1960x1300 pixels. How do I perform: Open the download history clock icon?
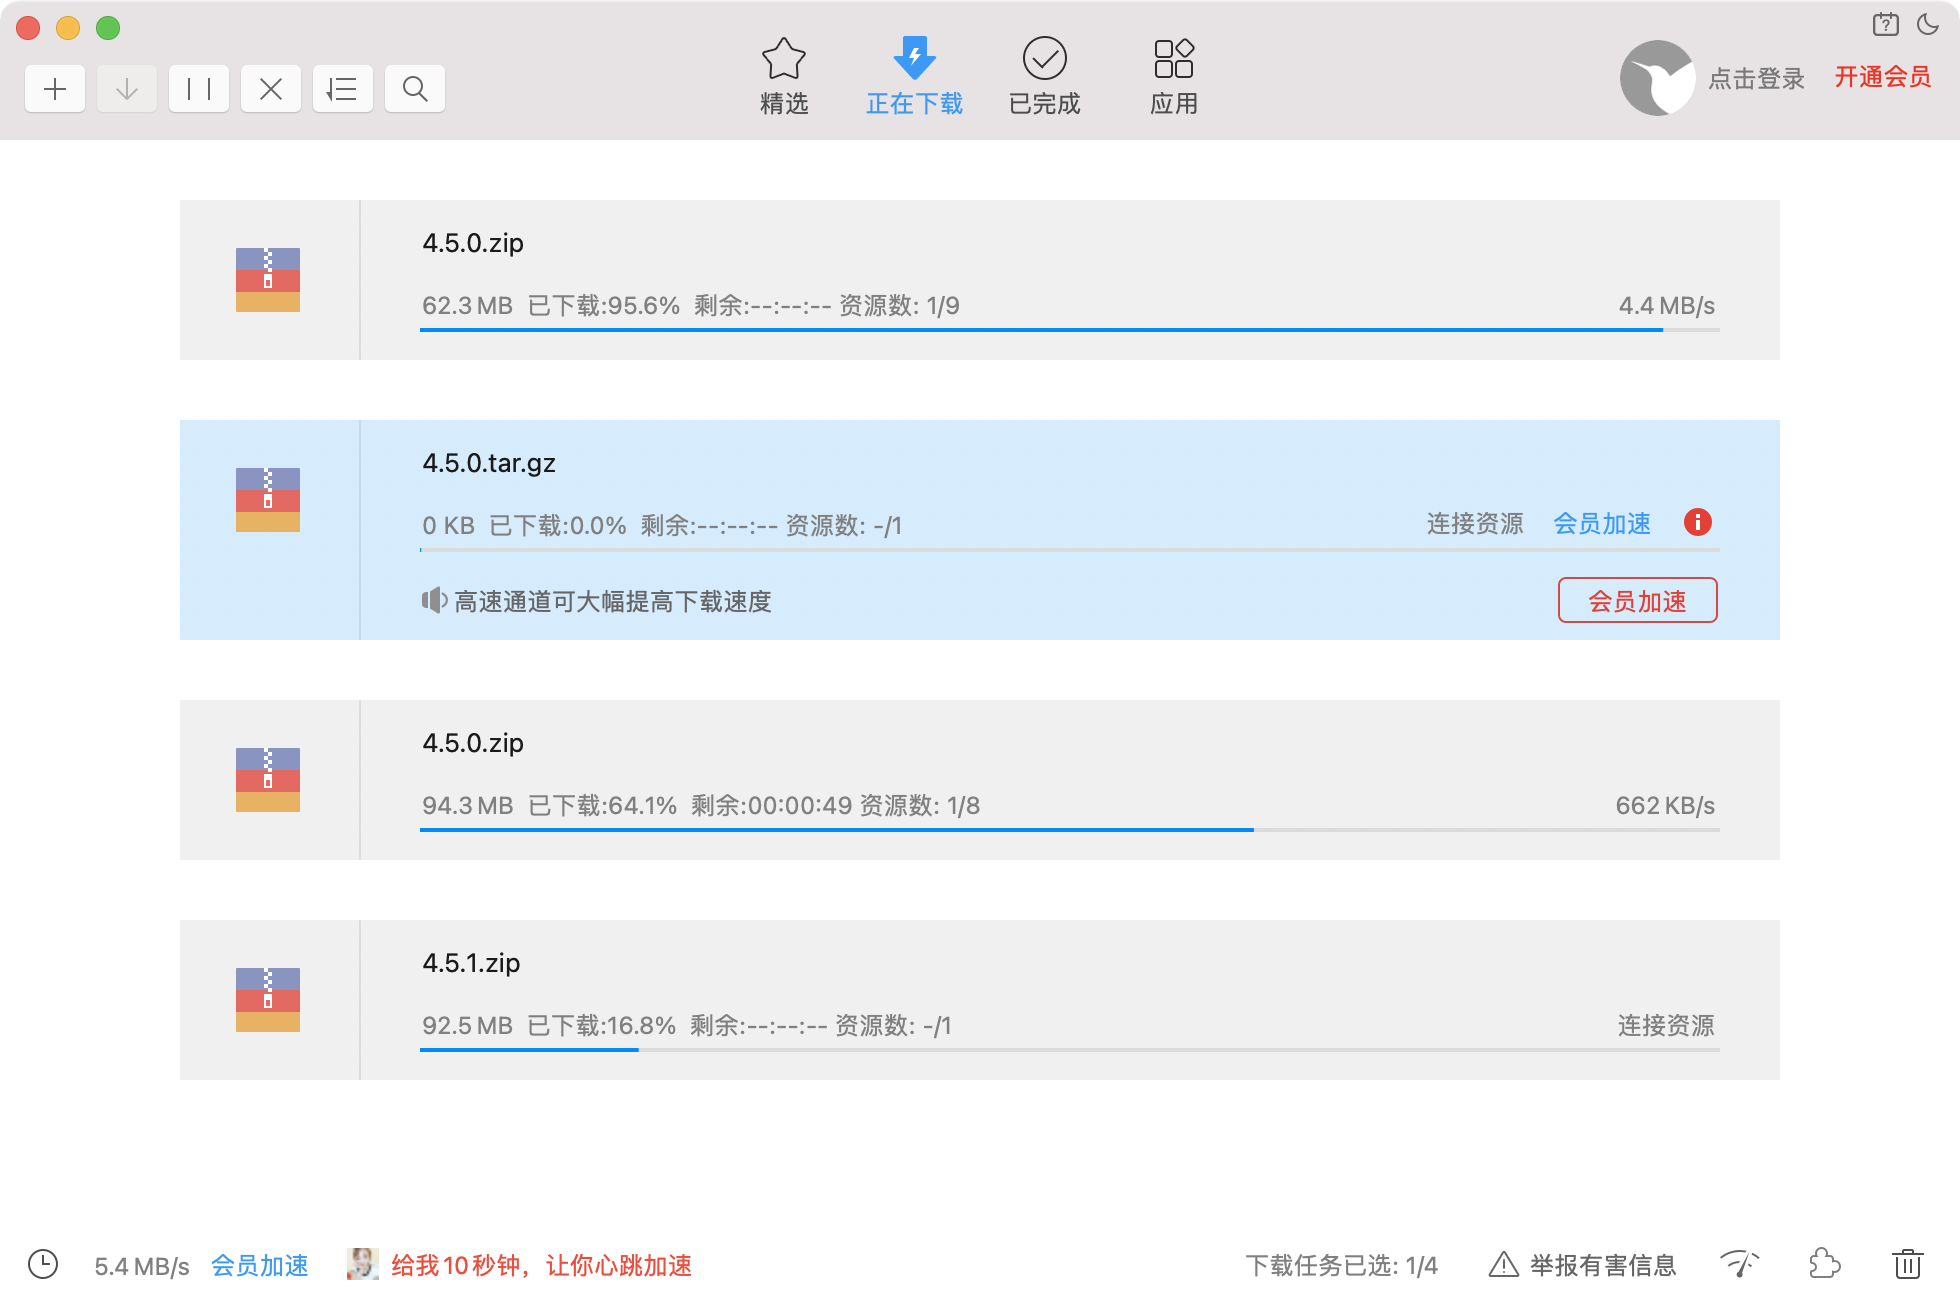point(42,1264)
